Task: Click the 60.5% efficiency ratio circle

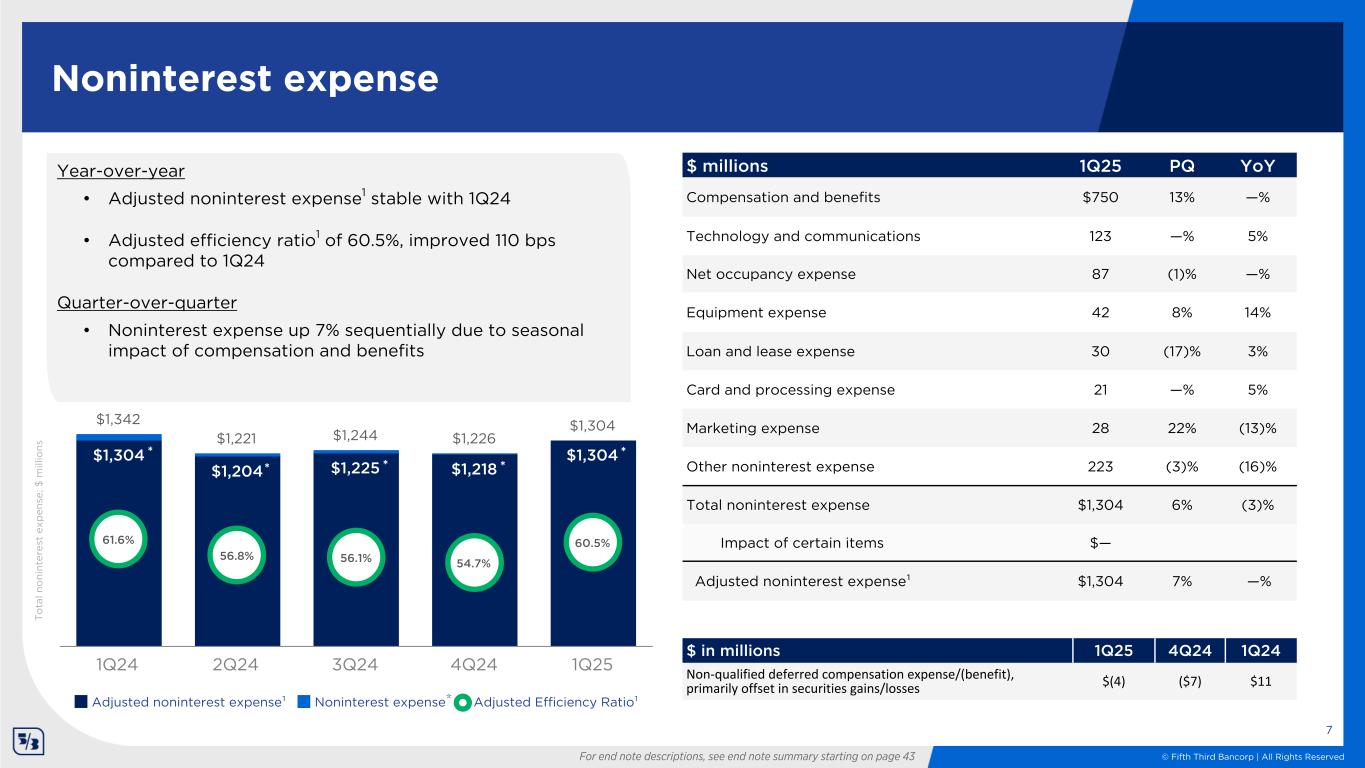Action: (593, 542)
